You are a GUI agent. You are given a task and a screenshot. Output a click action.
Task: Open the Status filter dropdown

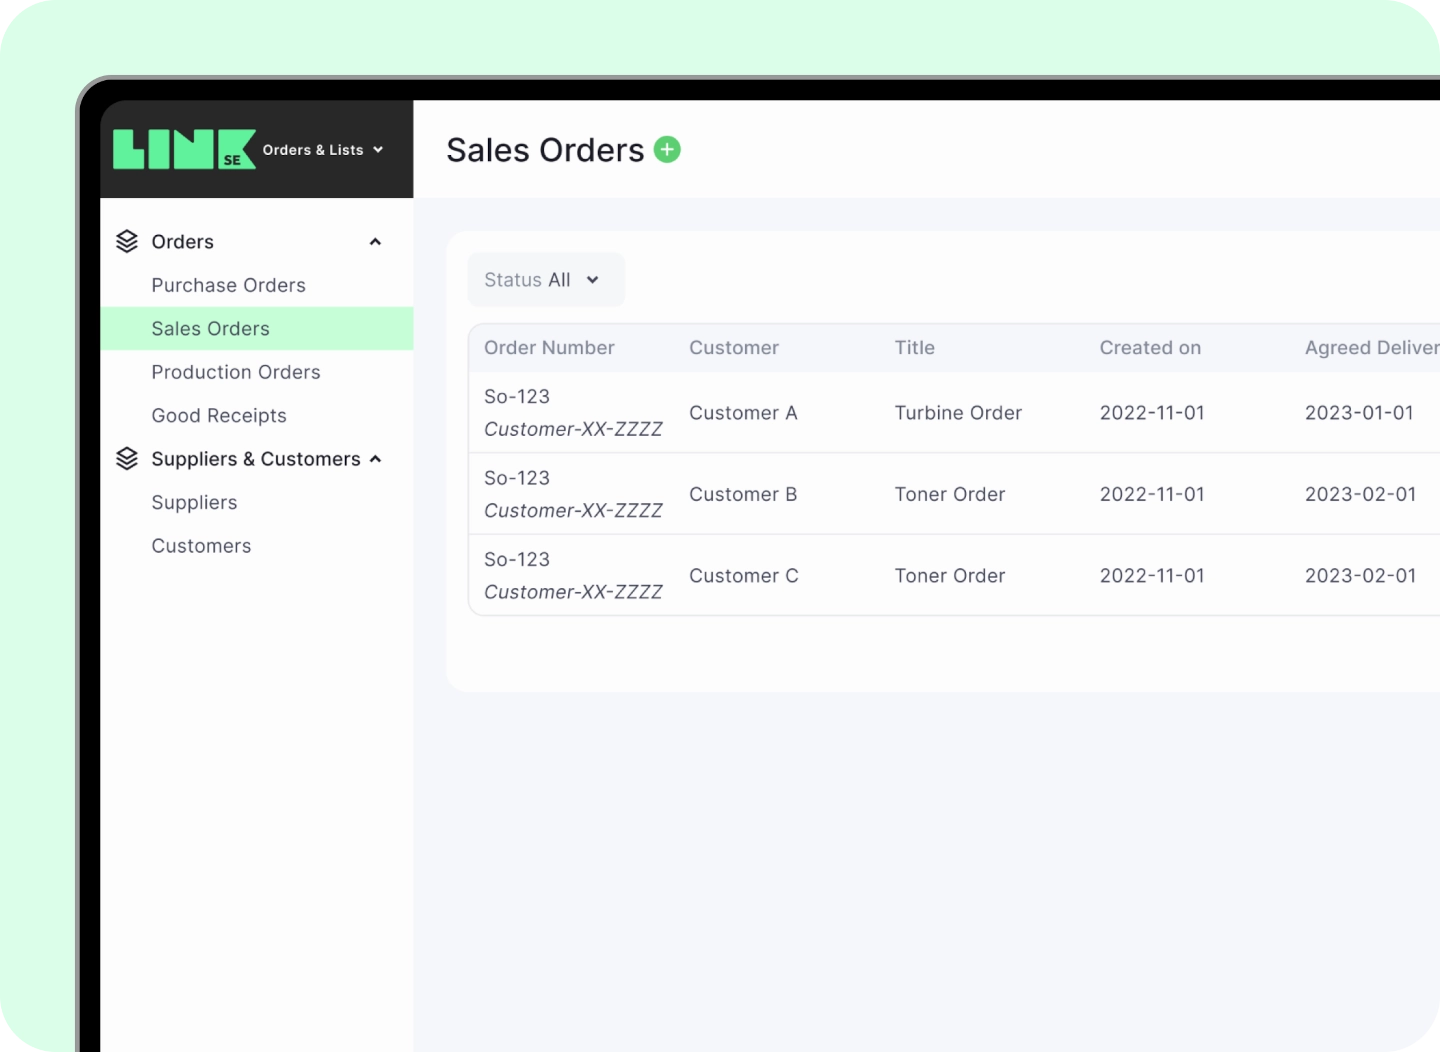[546, 279]
